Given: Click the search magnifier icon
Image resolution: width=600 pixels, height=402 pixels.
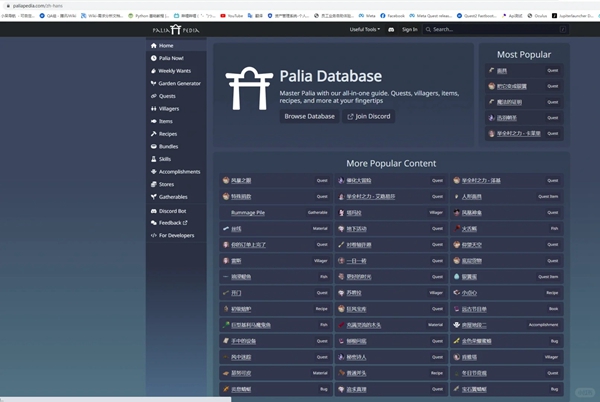Looking at the screenshot, I should 428,29.
